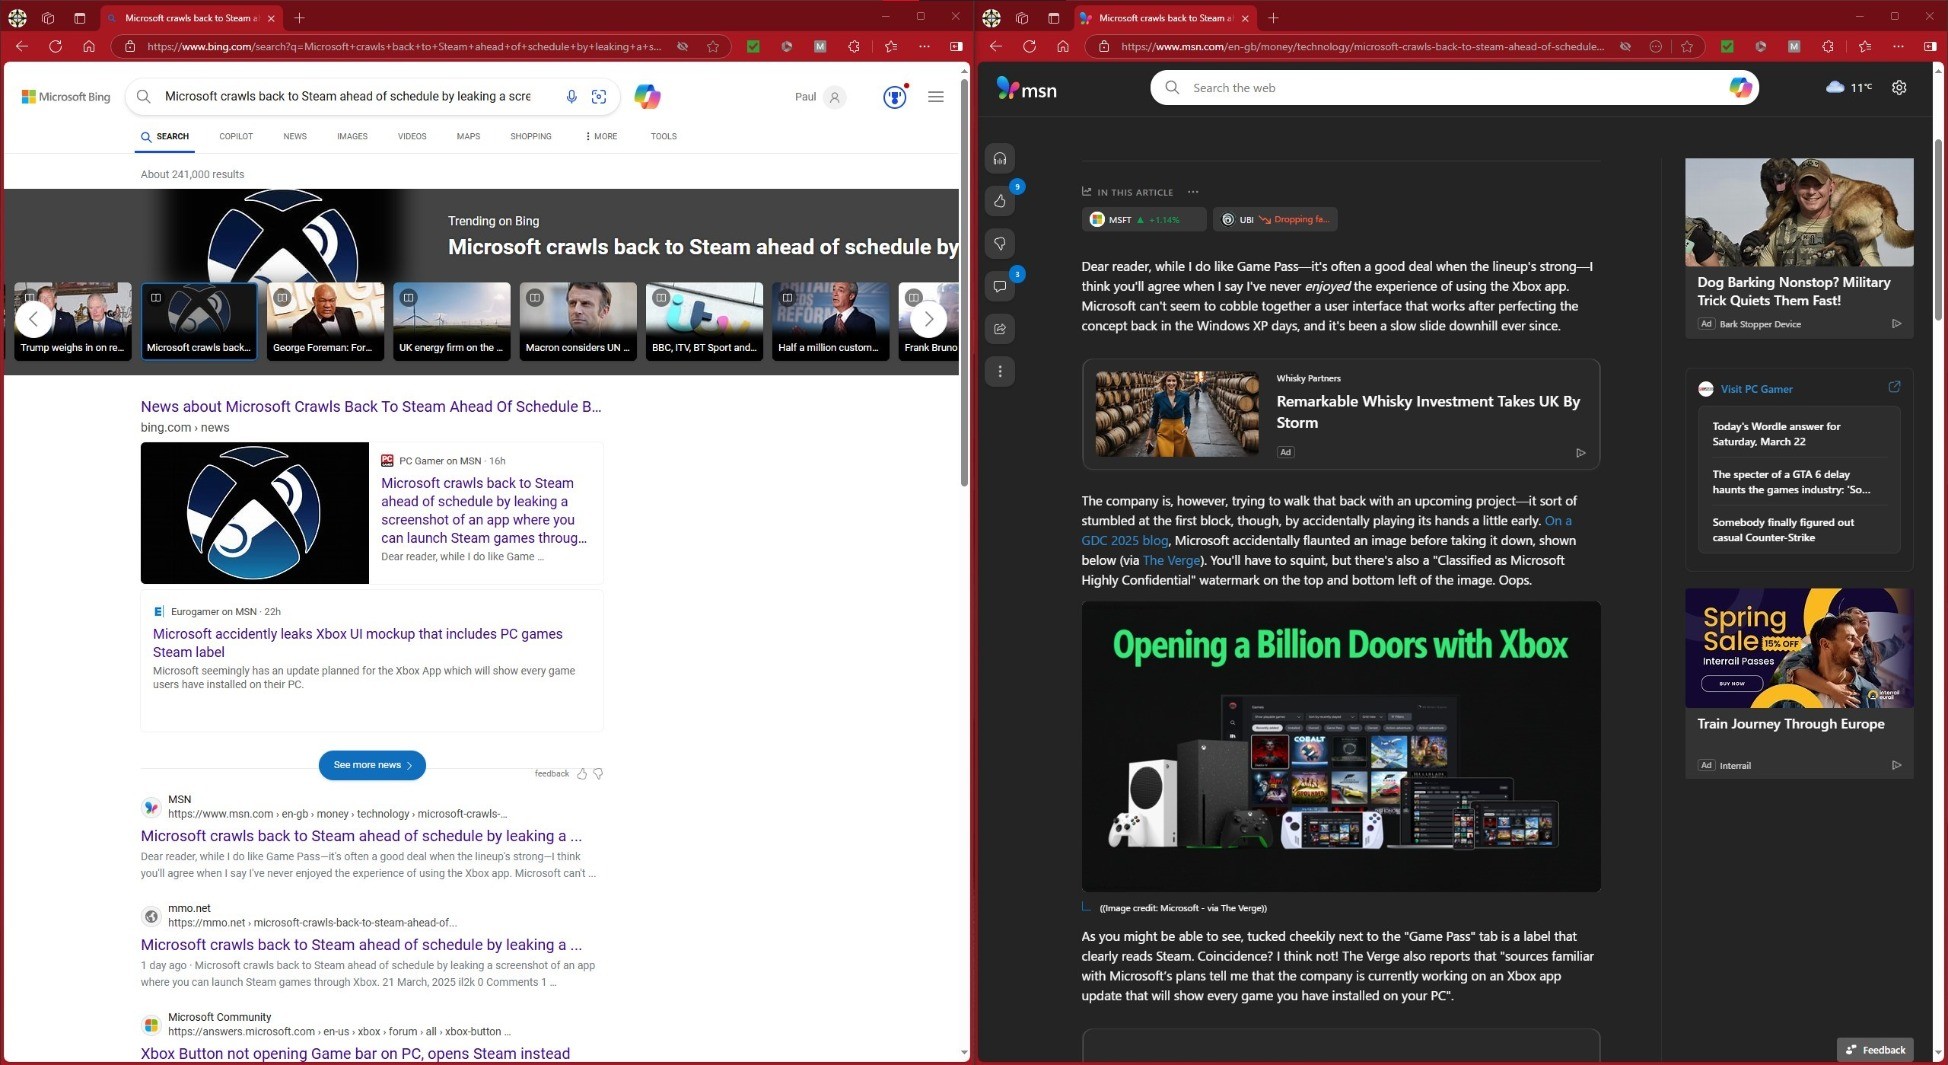
Task: Click the MSN page vertical scrollbar
Action: pyautogui.click(x=1938, y=231)
